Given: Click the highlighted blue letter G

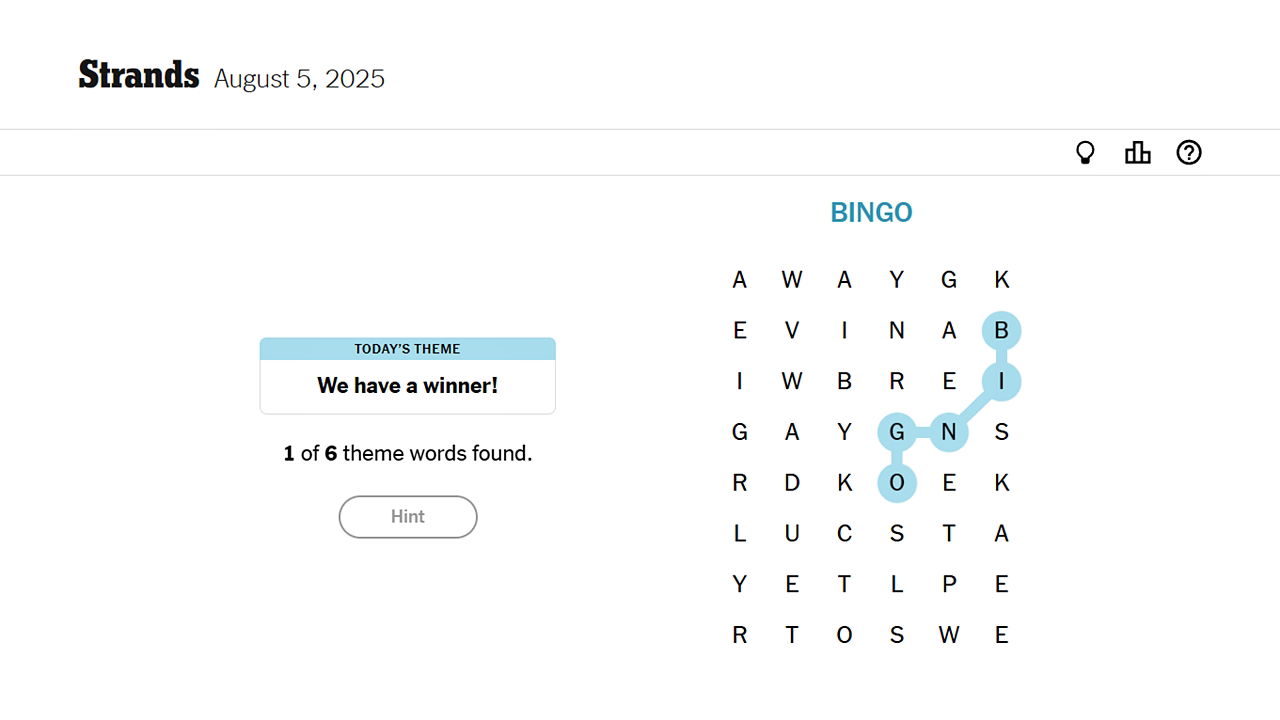Looking at the screenshot, I should click(x=897, y=432).
